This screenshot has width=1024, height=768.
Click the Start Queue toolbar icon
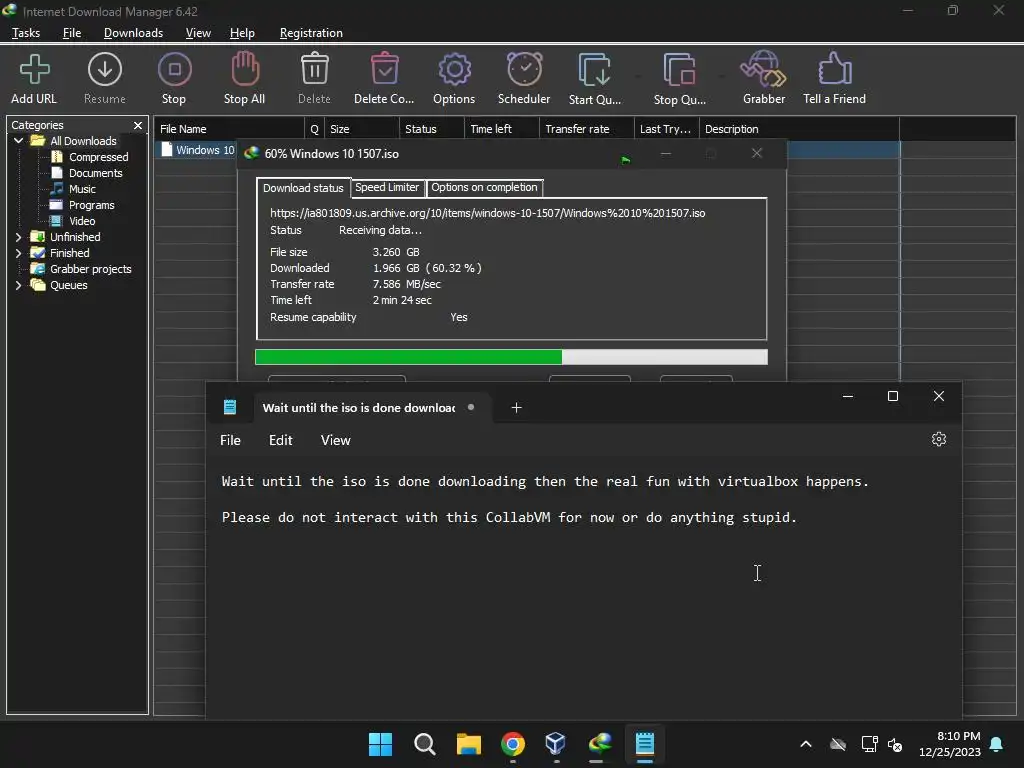point(594,69)
